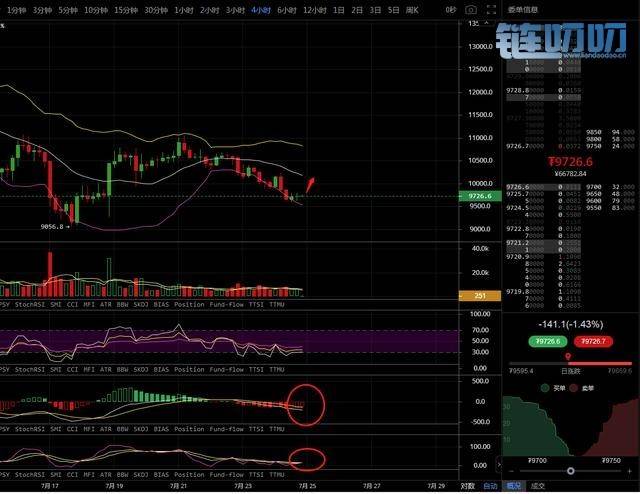640x494 pixels.
Task: Select the 12小时 timeframe
Action: (x=315, y=10)
